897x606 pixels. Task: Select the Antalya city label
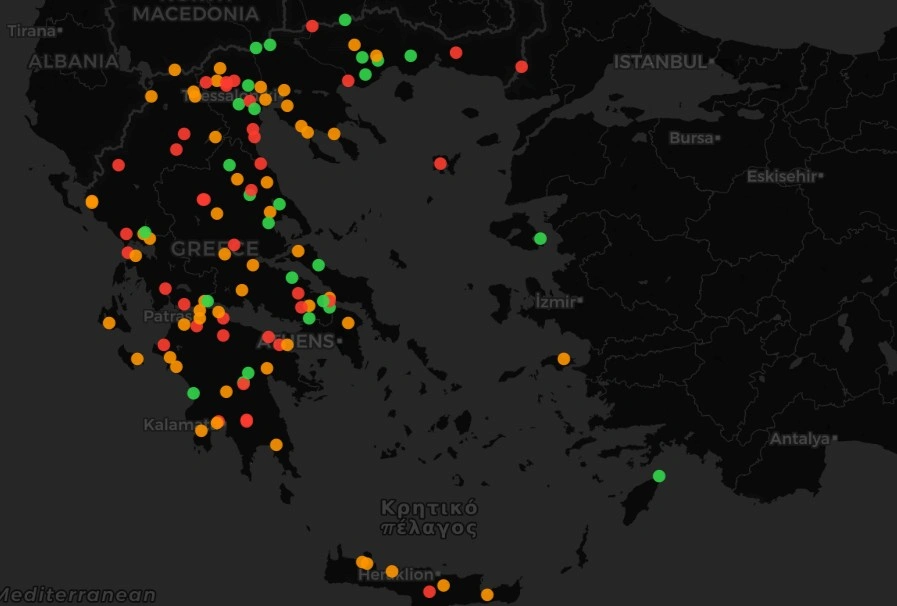pyautogui.click(x=799, y=439)
